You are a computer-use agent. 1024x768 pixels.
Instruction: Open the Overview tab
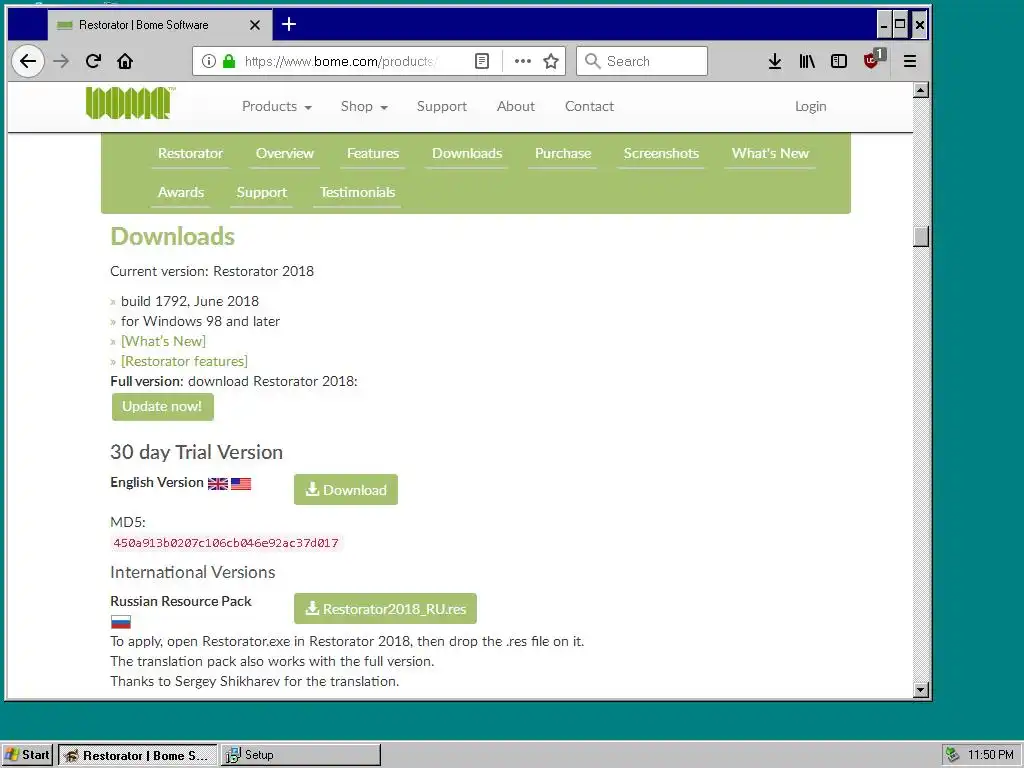(x=285, y=153)
